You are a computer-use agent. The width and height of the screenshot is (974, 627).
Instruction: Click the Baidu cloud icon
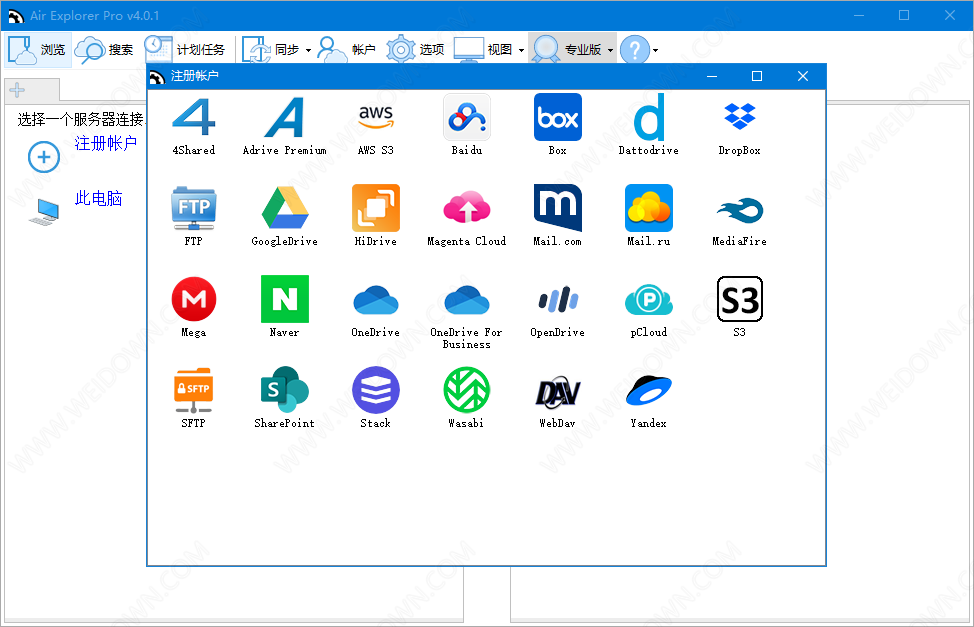pyautogui.click(x=466, y=118)
